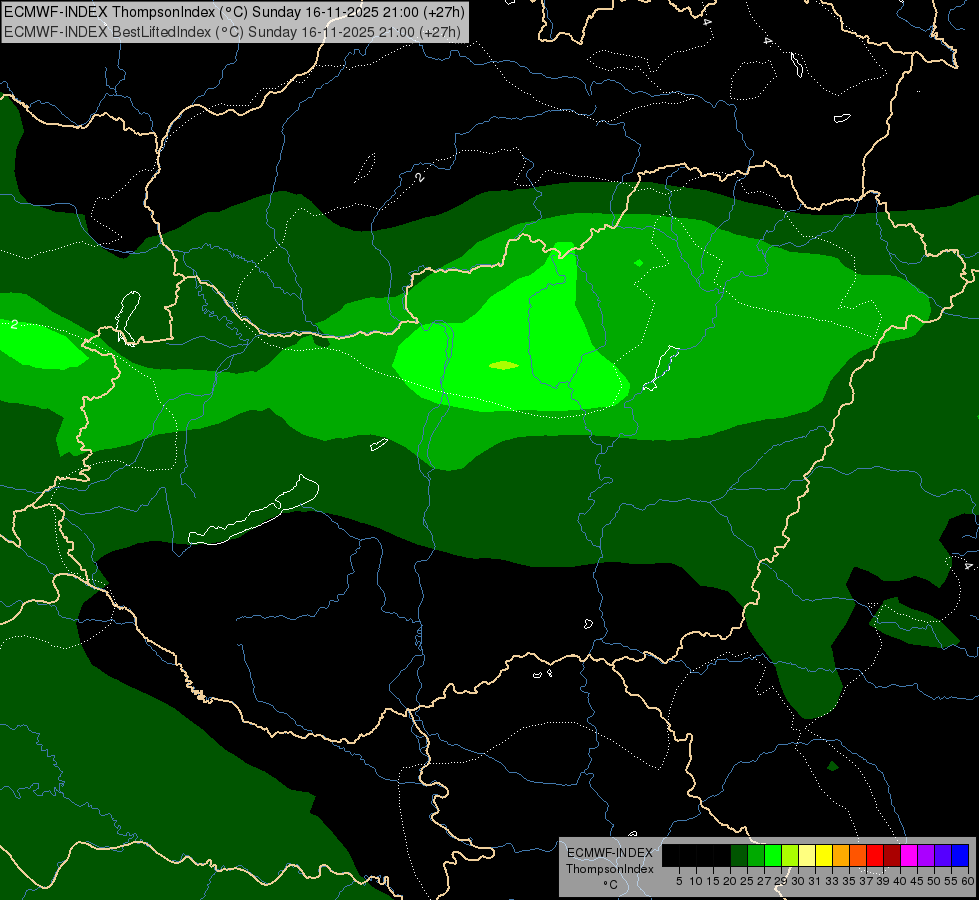The width and height of the screenshot is (979, 900).
Task: Click the legend tick value 30
Action: 798,881
